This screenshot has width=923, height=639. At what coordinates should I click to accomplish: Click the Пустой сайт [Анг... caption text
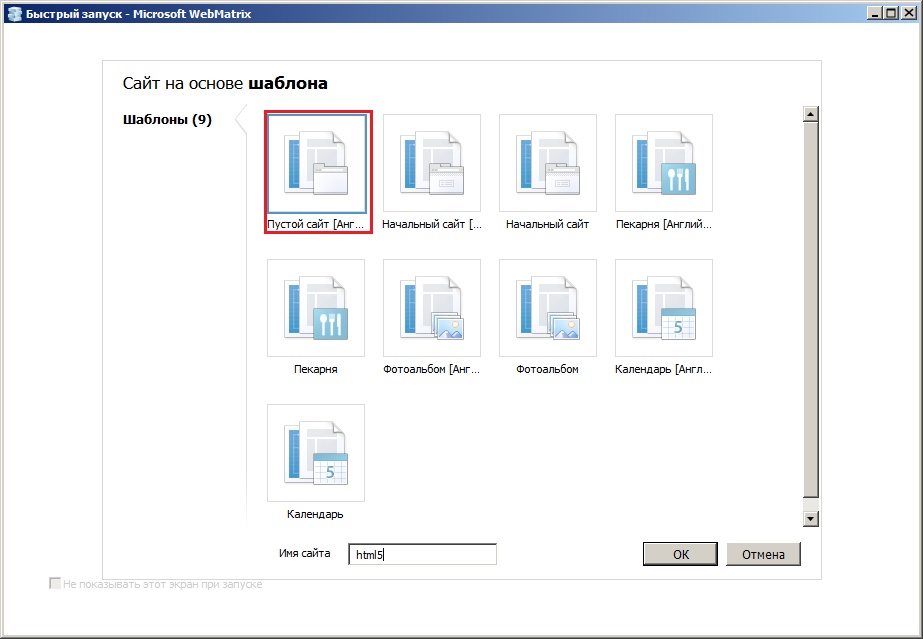click(316, 224)
